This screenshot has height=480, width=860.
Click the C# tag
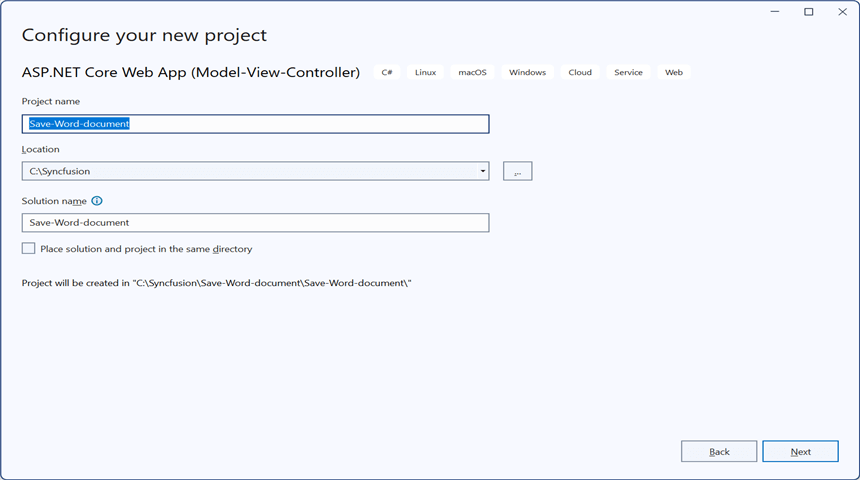click(x=387, y=72)
